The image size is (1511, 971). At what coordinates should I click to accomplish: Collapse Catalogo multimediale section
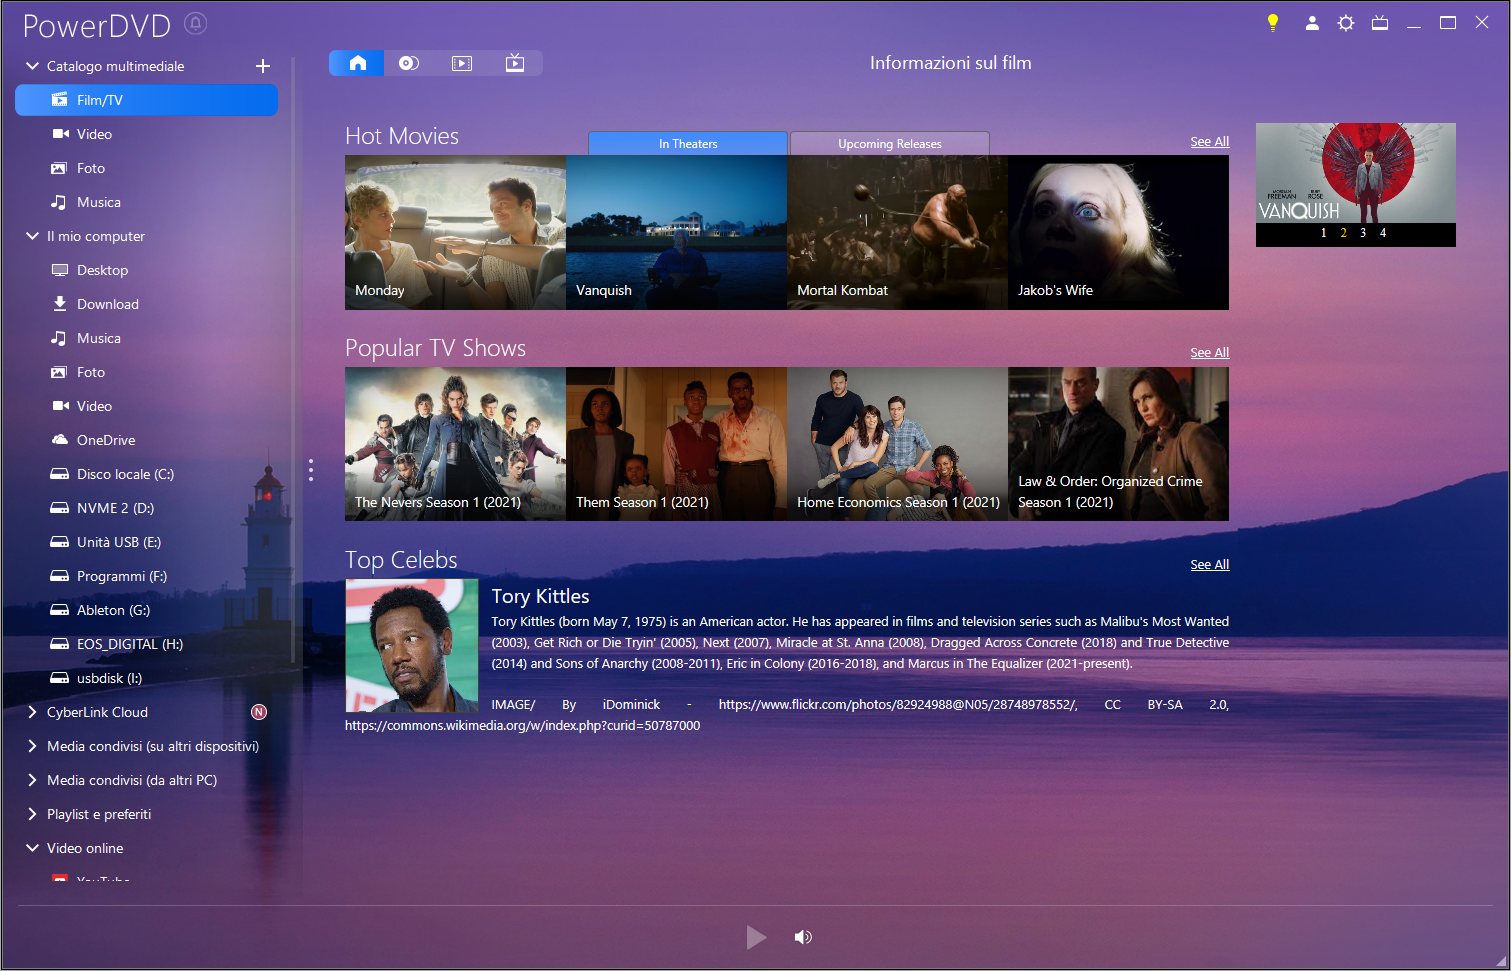32,66
